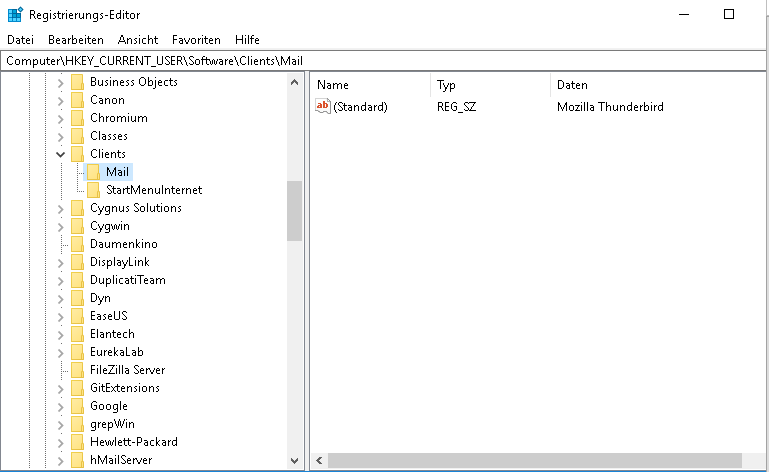Click the tree scrollbar up arrow
The width and height of the screenshot is (769, 472).
point(294,82)
